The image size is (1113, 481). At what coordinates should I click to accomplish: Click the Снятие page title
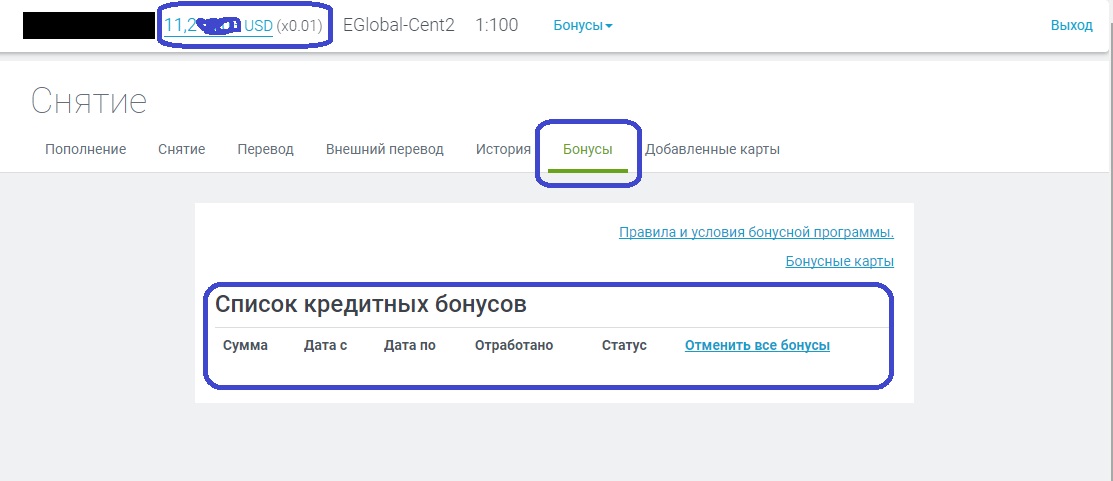pos(89,101)
